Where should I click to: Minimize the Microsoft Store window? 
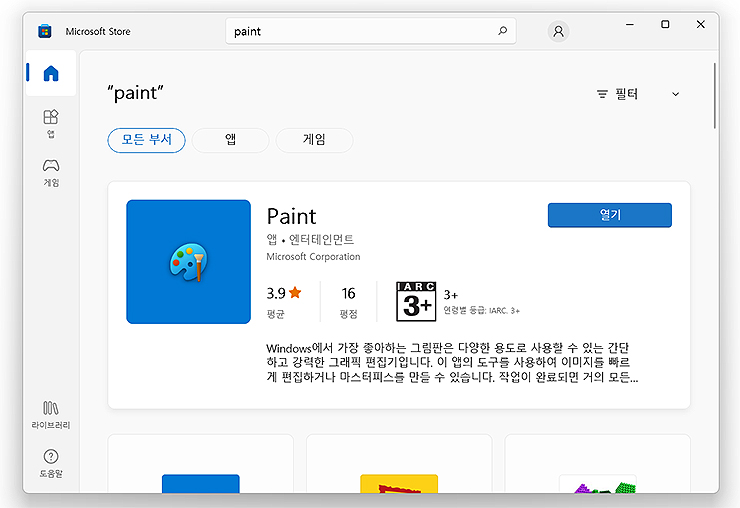630,24
